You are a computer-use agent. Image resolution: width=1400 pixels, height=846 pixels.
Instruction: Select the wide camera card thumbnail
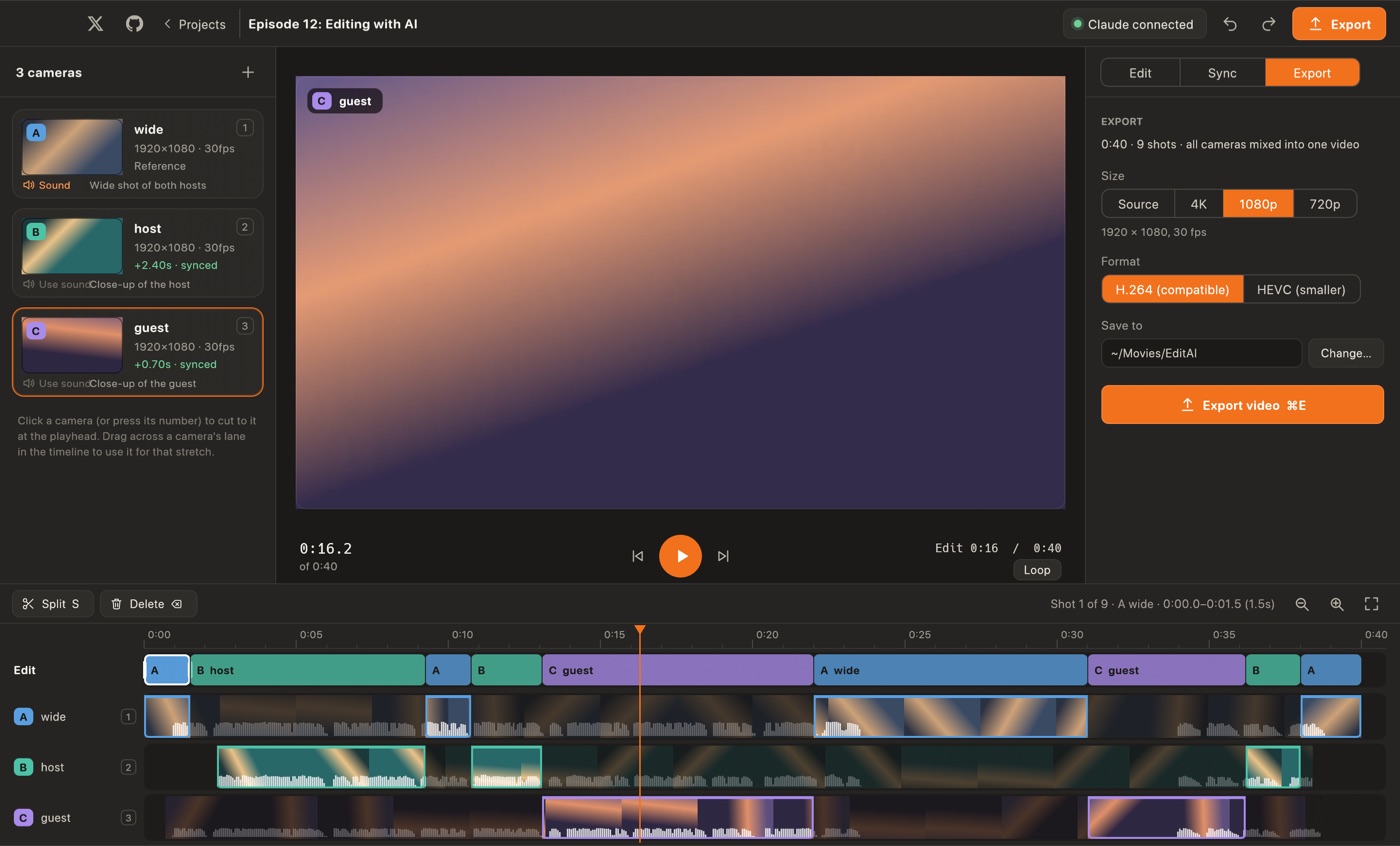[x=72, y=147]
